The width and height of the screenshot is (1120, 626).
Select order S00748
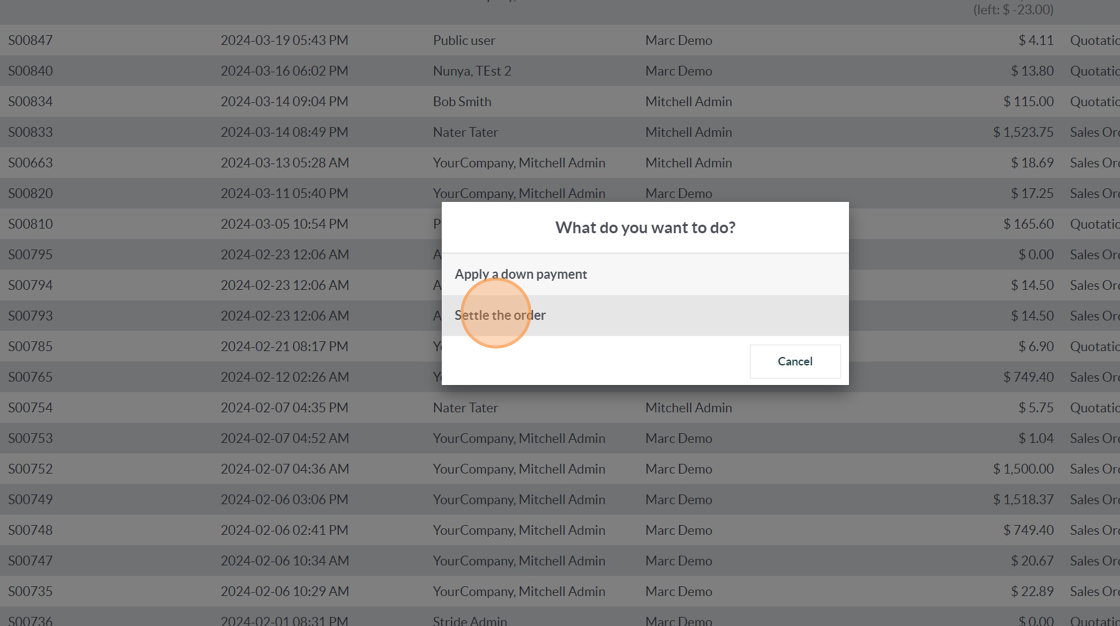[x=30, y=530]
